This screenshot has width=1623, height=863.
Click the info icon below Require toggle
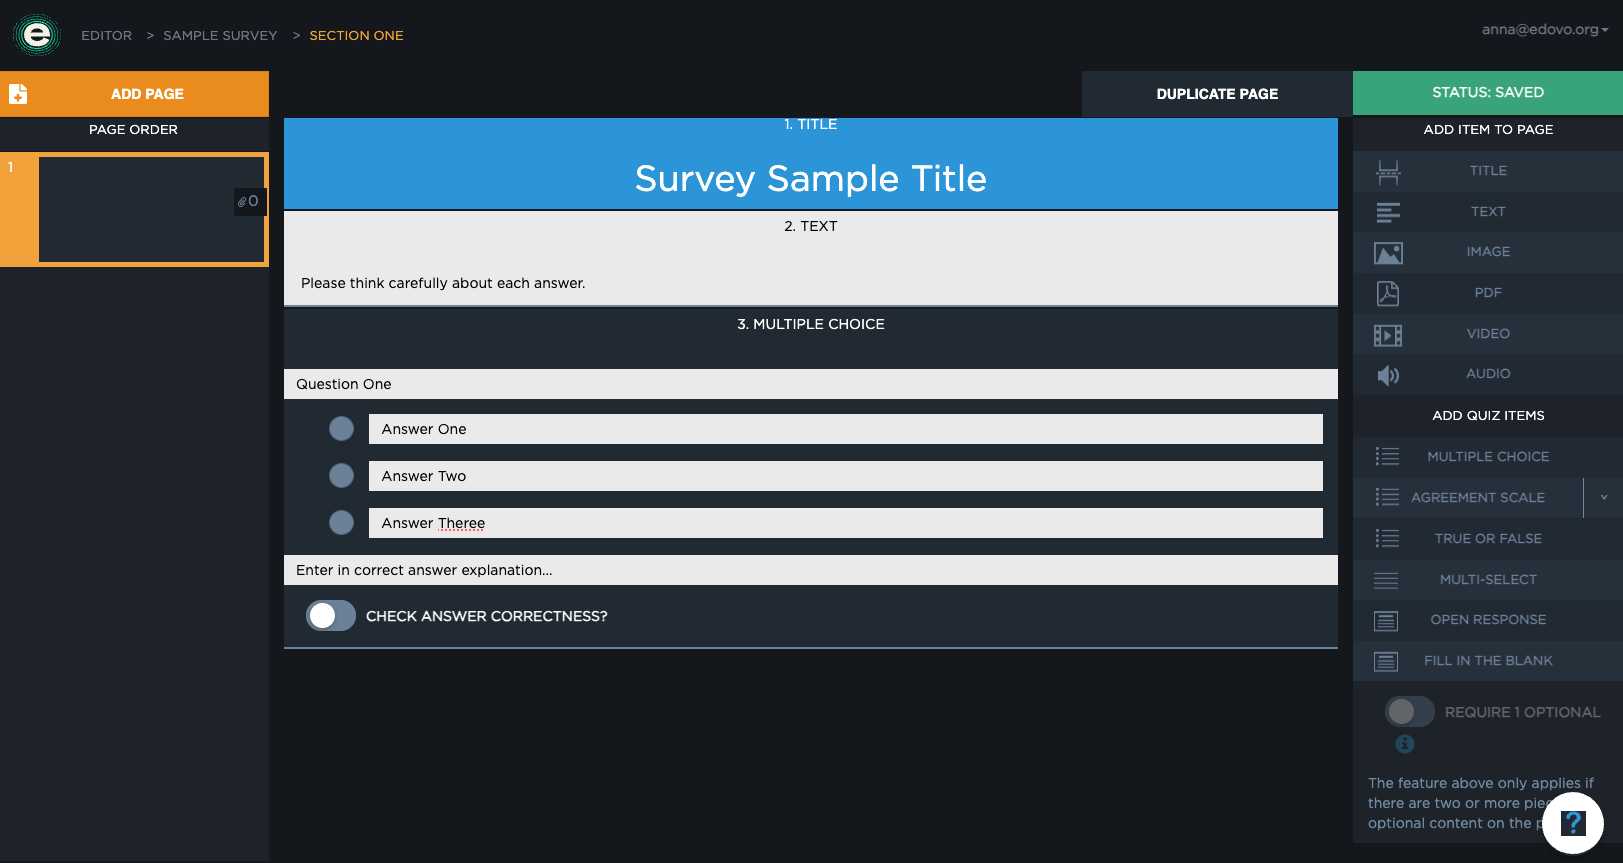click(1405, 744)
